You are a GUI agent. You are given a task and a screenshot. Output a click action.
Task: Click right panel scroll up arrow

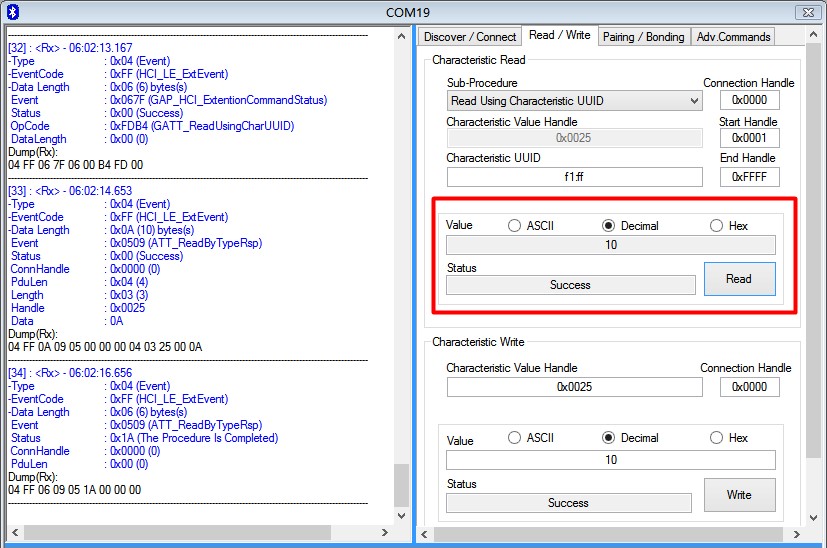(813, 34)
